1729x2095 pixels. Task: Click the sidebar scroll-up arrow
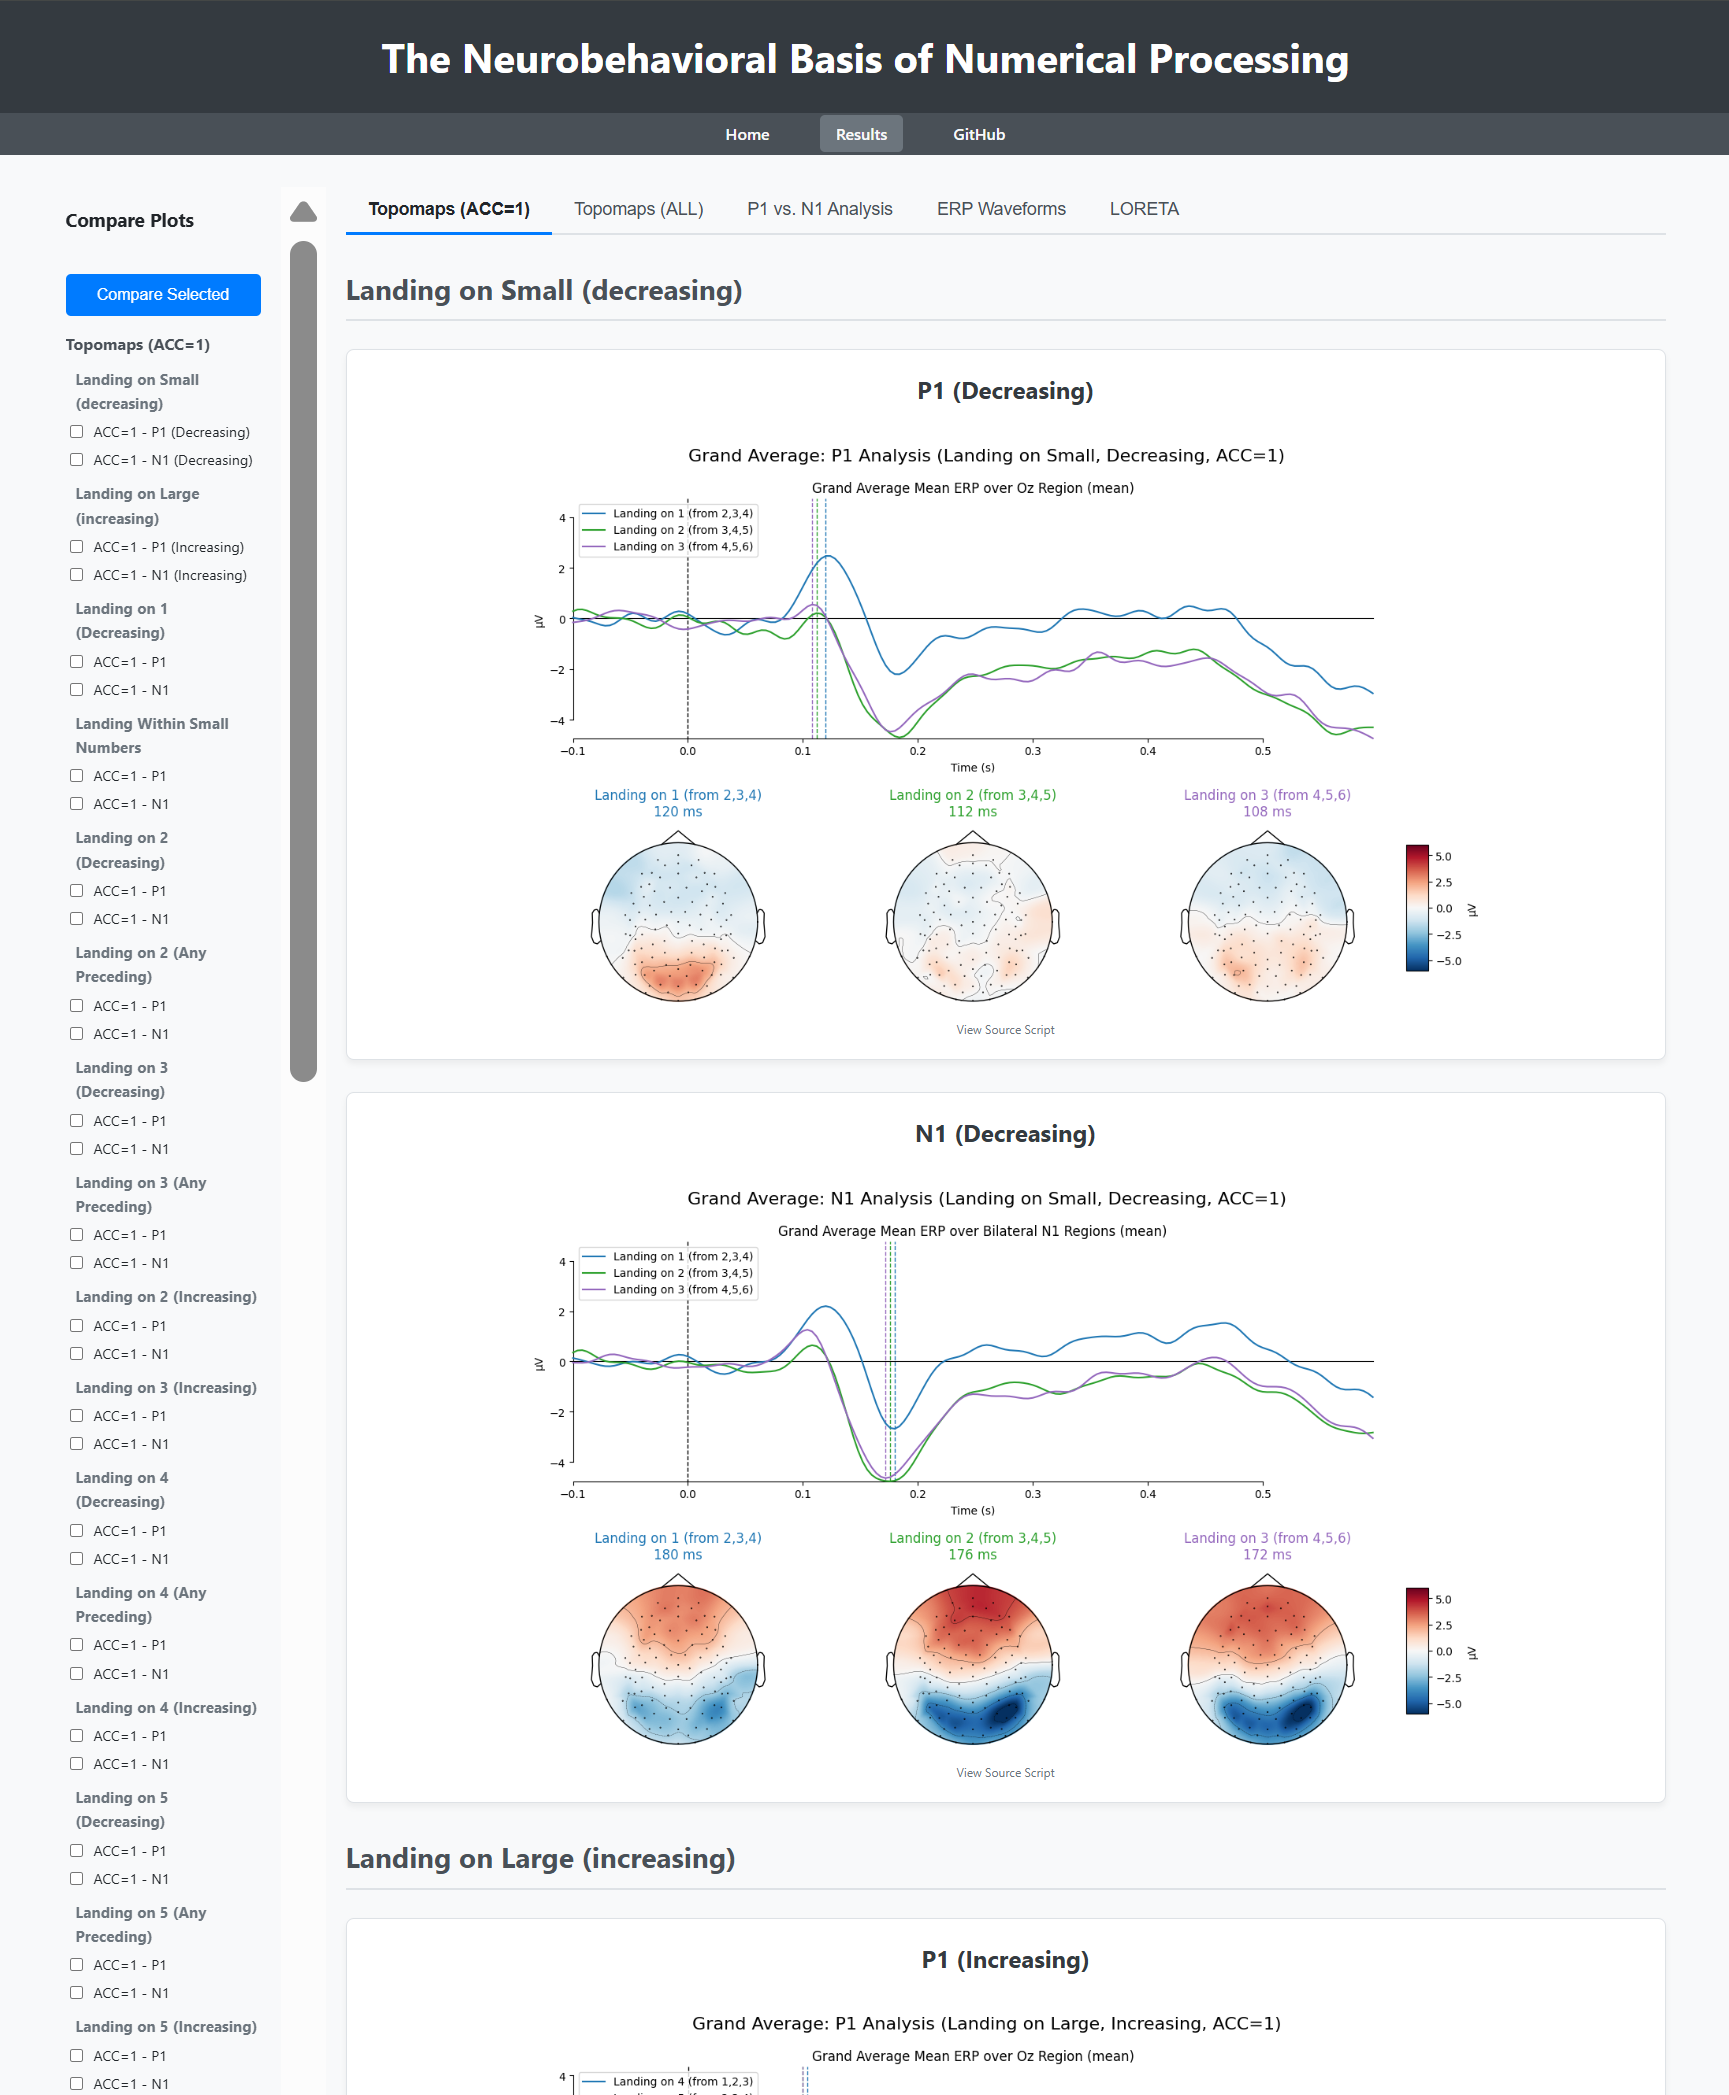click(303, 211)
